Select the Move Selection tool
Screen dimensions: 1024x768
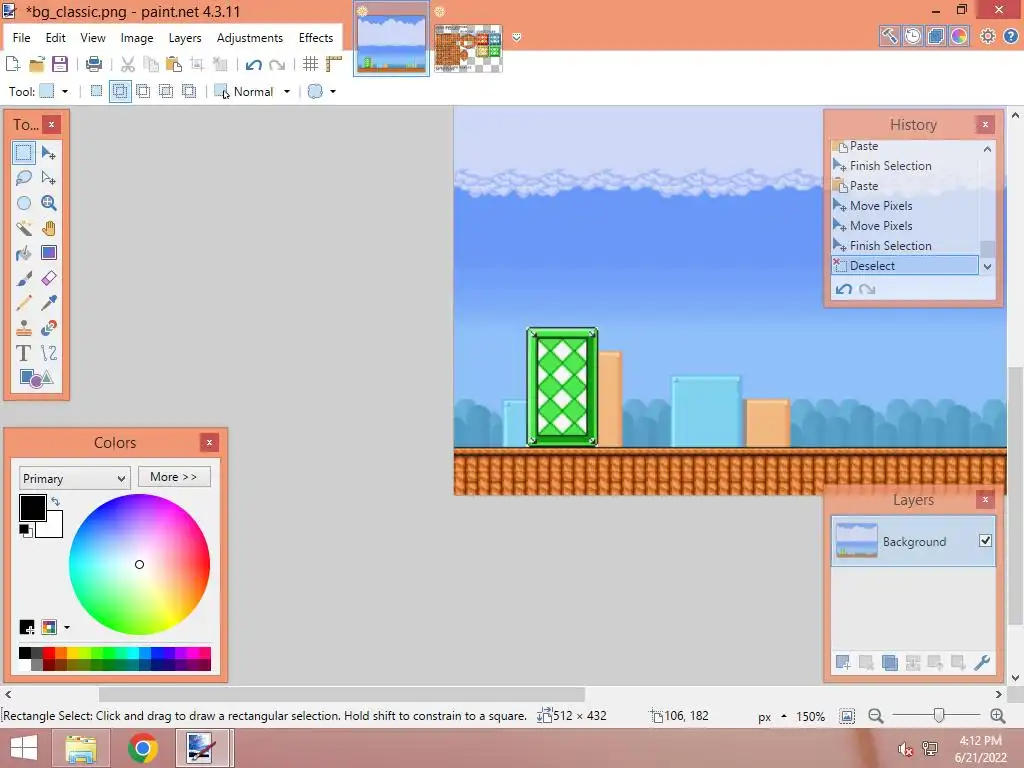(x=48, y=178)
